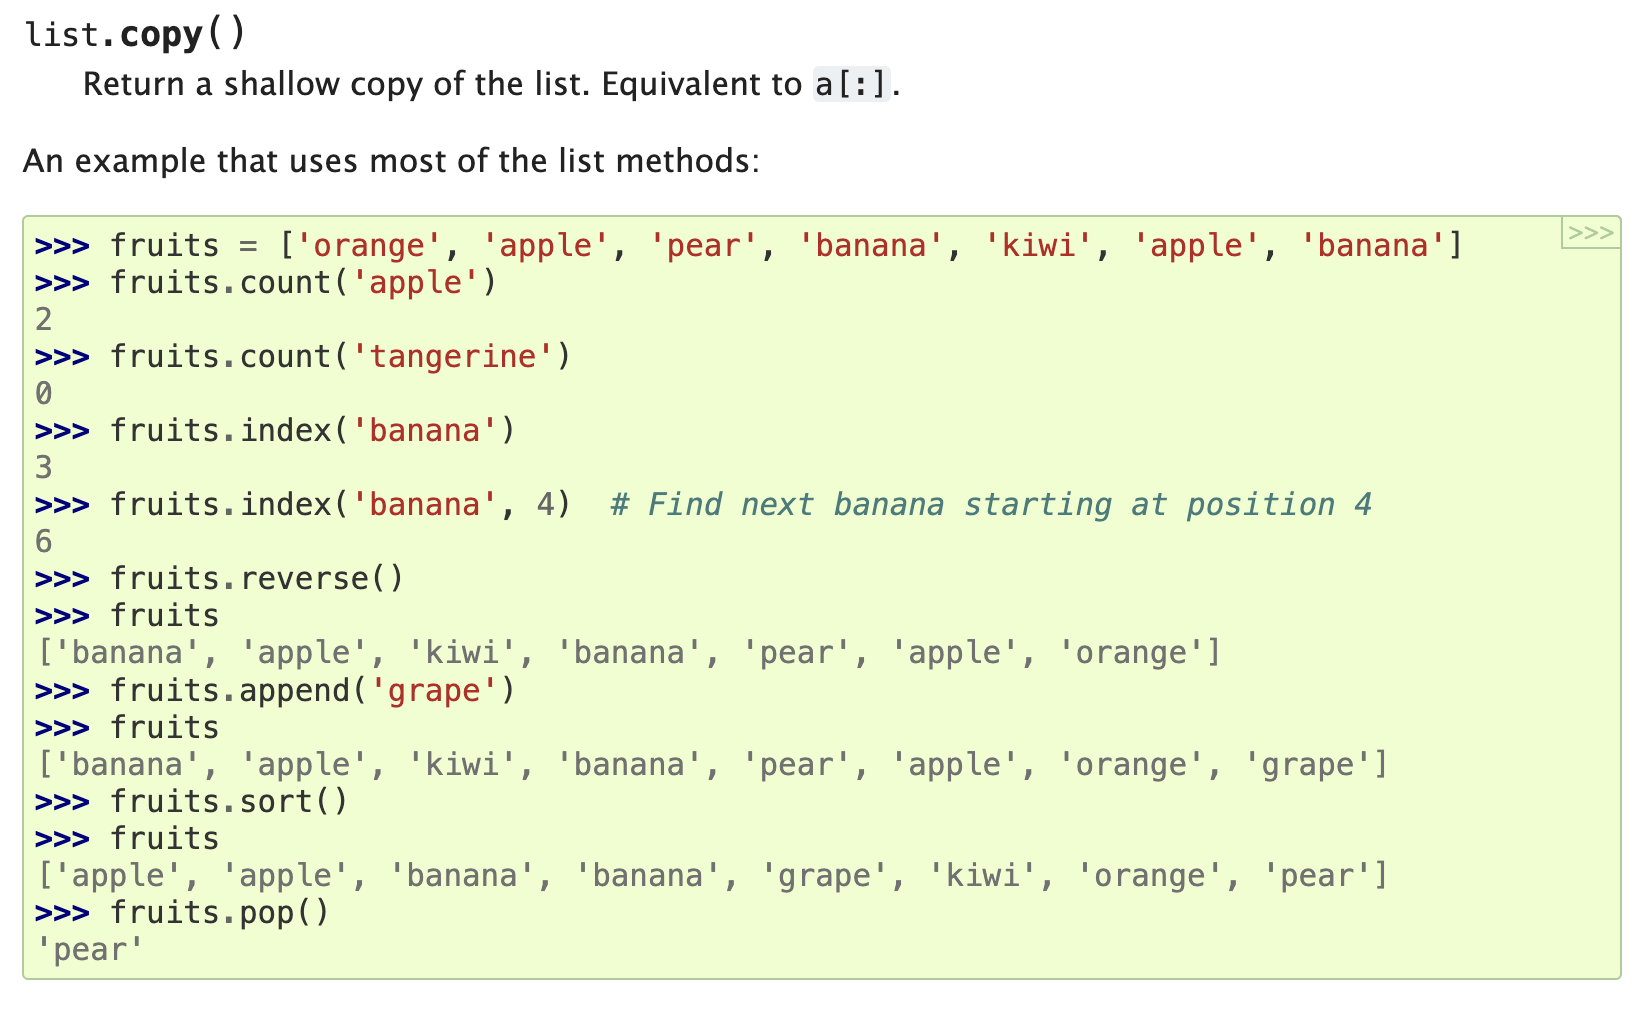The width and height of the screenshot is (1646, 1014).
Task: Click the final 'pear' output line
Action: coord(90,950)
